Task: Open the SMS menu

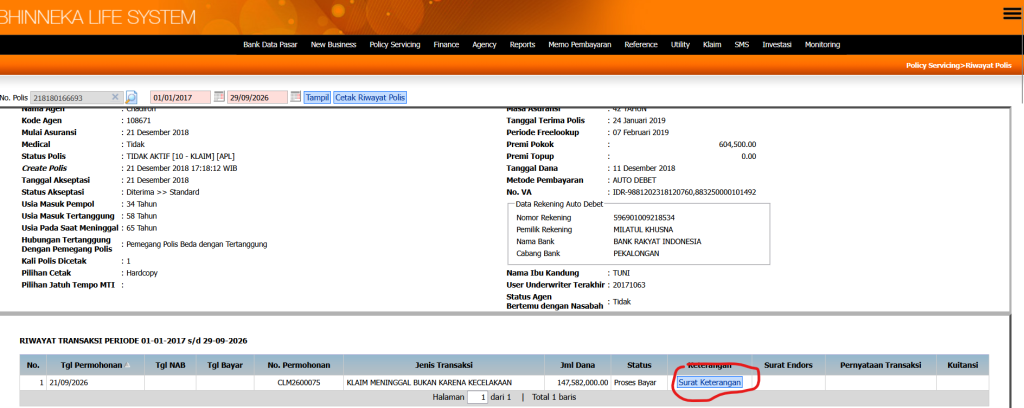Action: click(x=741, y=45)
